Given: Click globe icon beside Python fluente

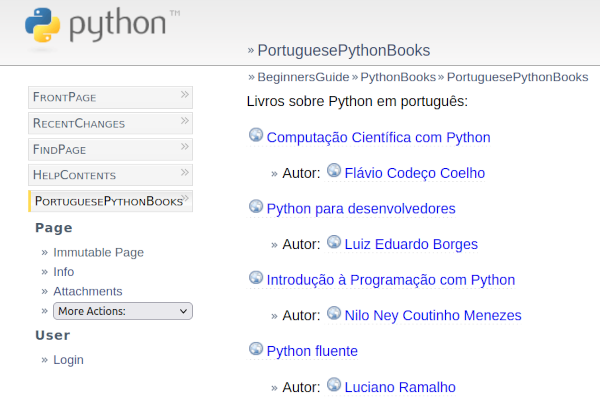Looking at the screenshot, I should [x=256, y=348].
